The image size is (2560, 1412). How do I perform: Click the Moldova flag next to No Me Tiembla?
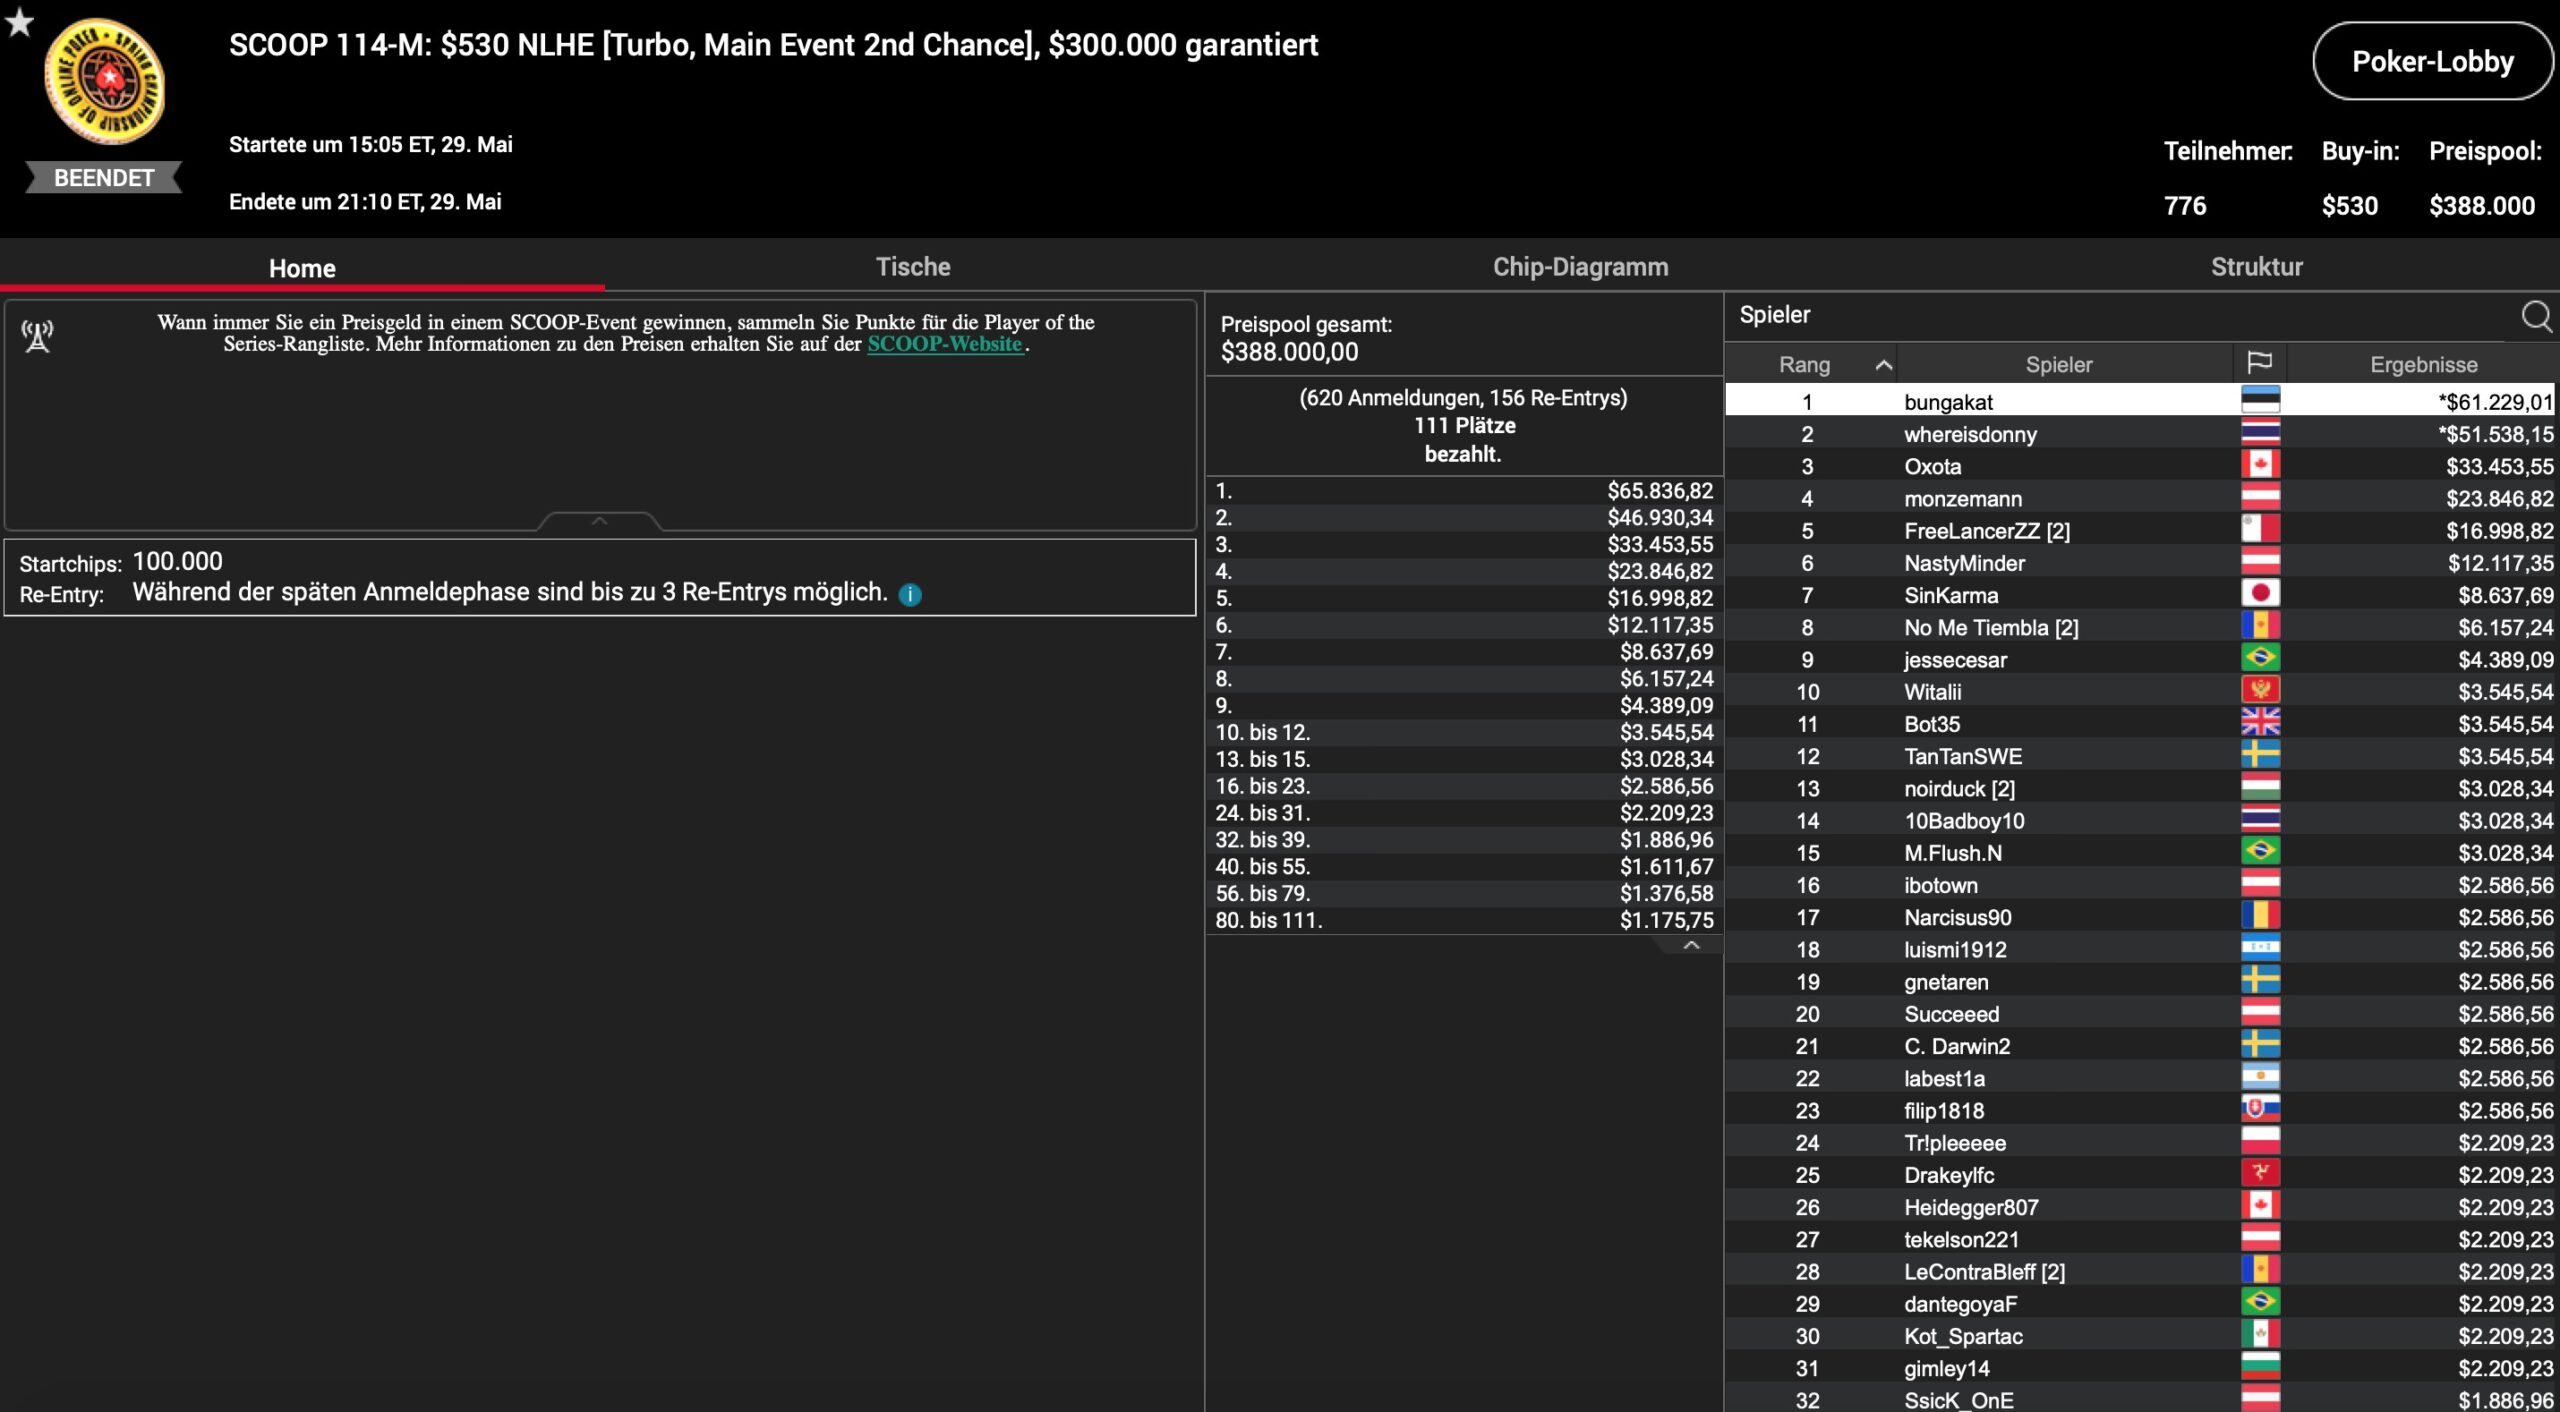(x=2260, y=626)
